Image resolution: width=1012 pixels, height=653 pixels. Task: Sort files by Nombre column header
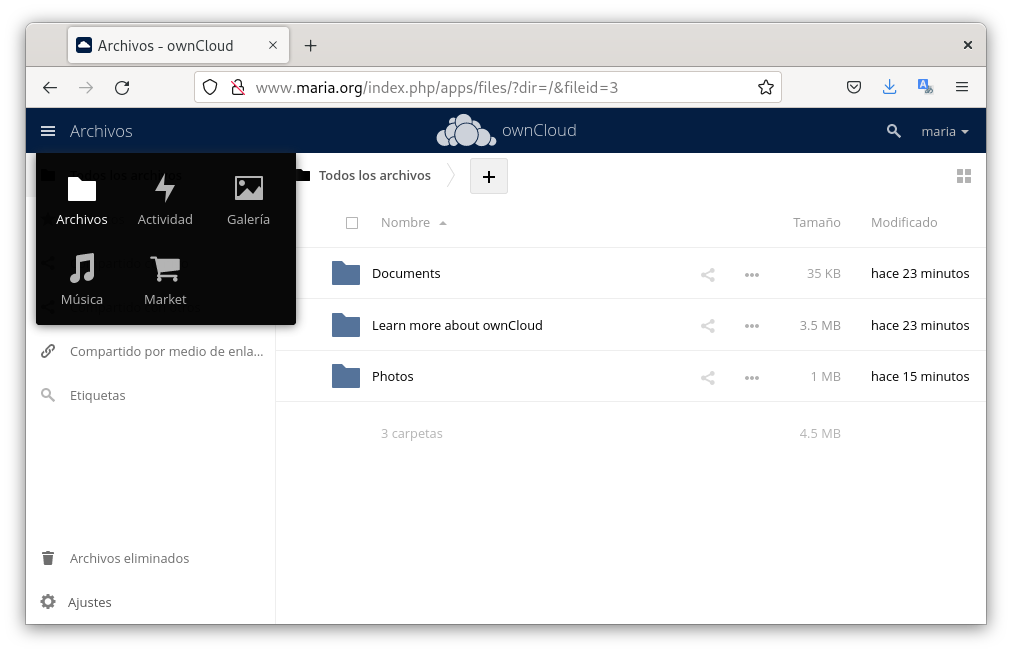point(406,223)
